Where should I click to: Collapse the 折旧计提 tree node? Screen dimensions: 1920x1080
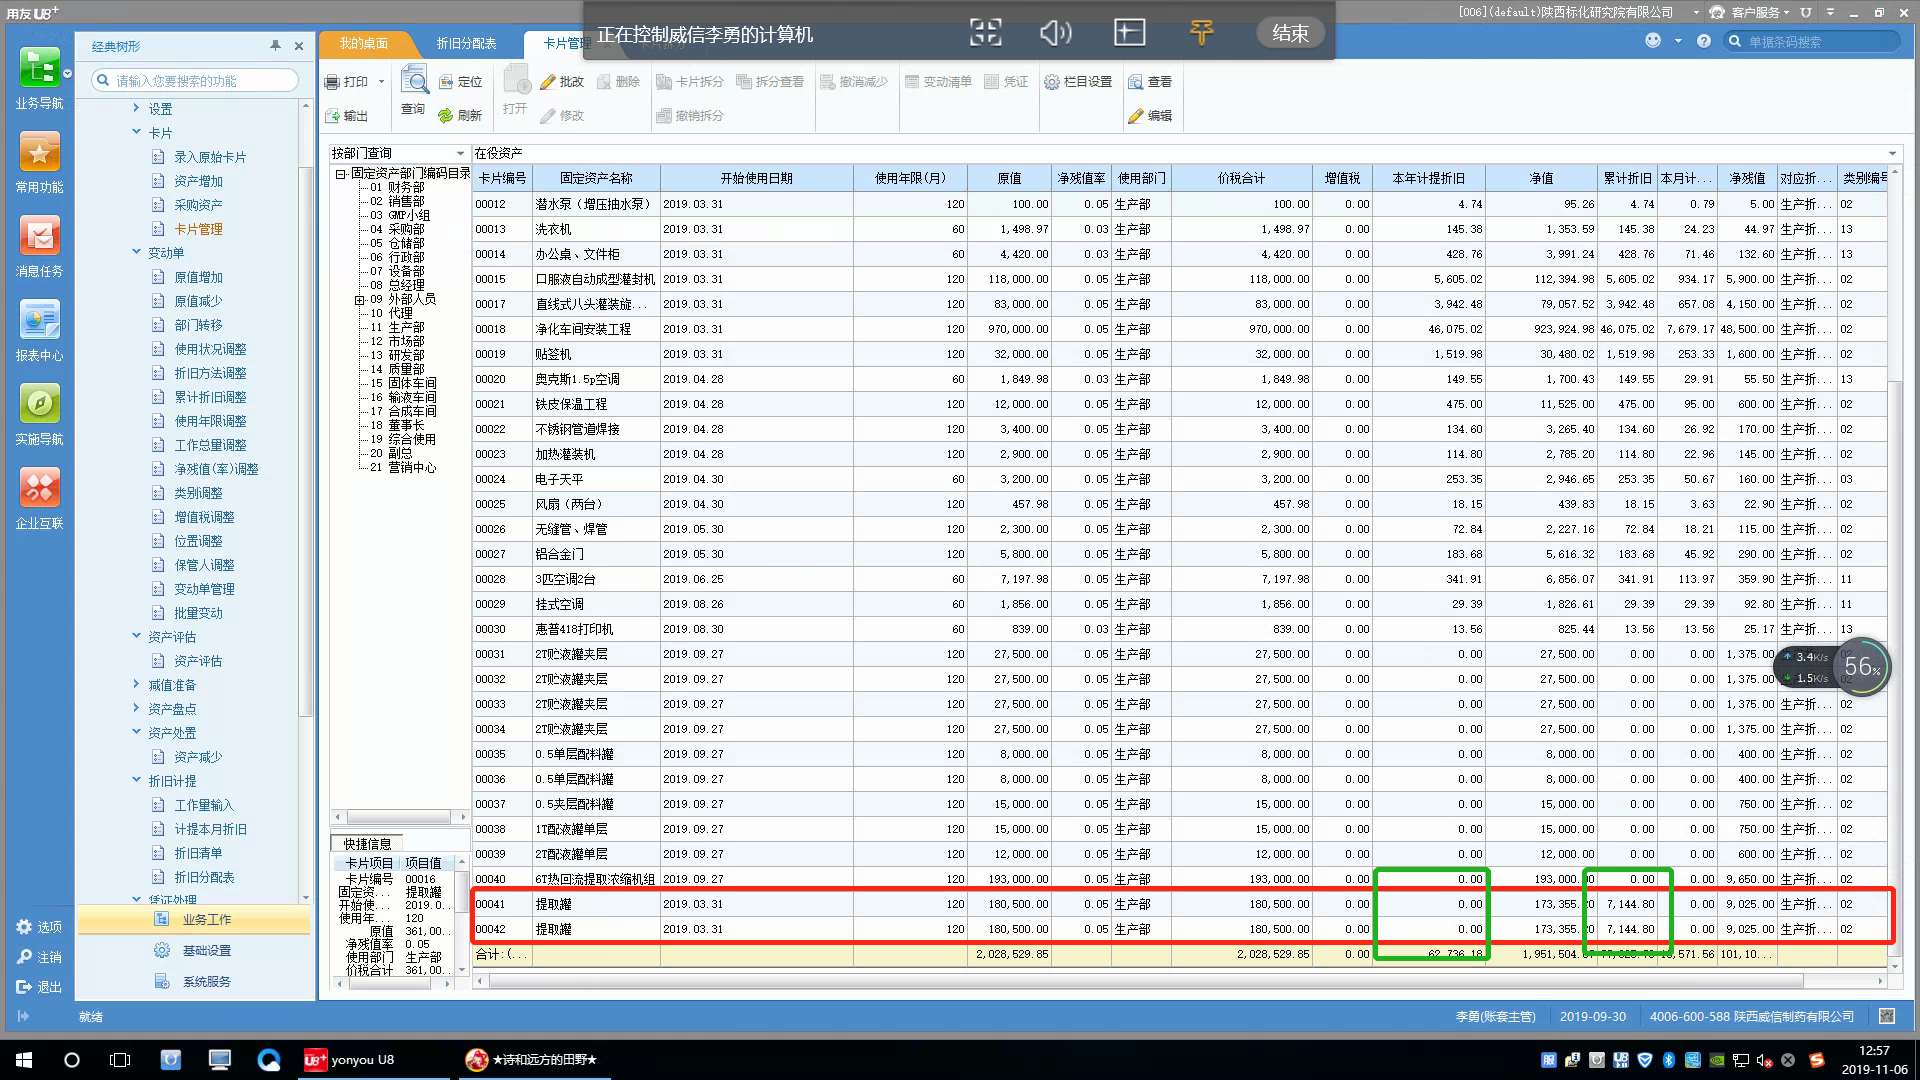click(x=136, y=780)
